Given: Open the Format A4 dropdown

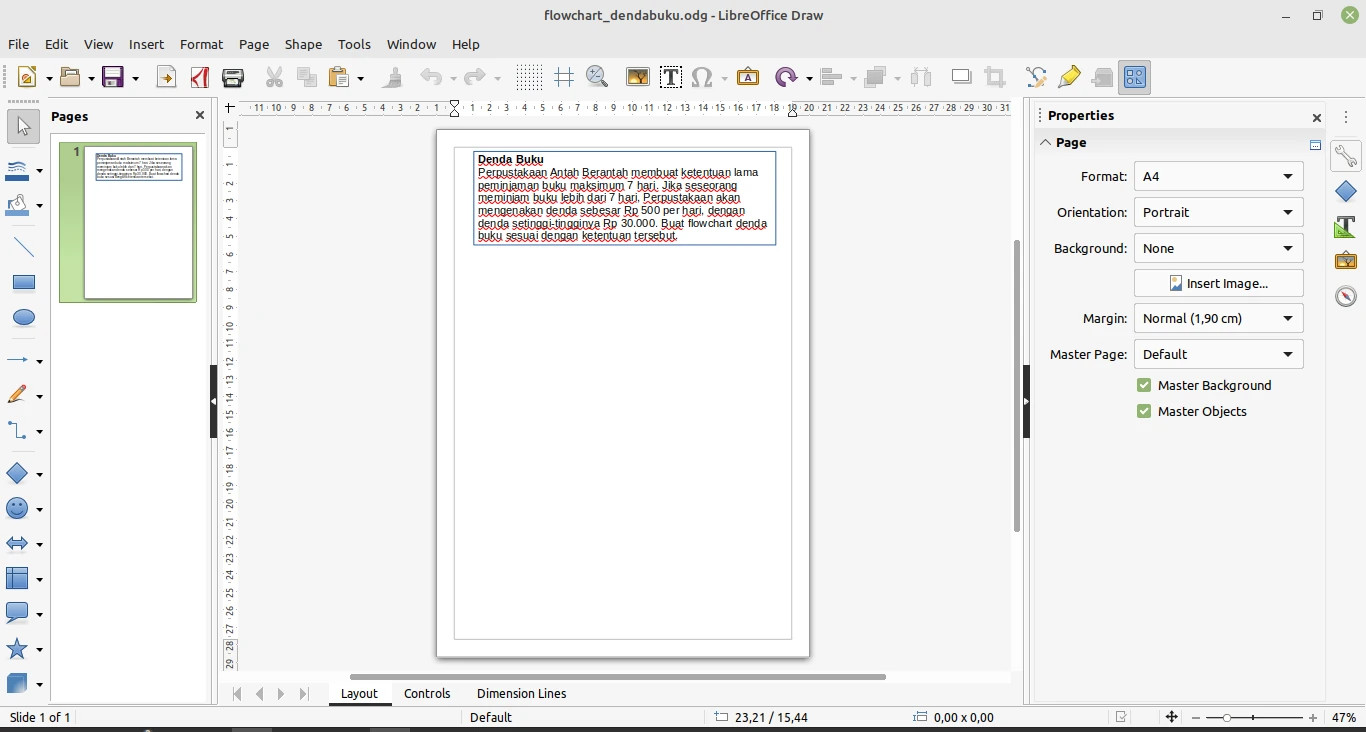Looking at the screenshot, I should pos(1219,176).
